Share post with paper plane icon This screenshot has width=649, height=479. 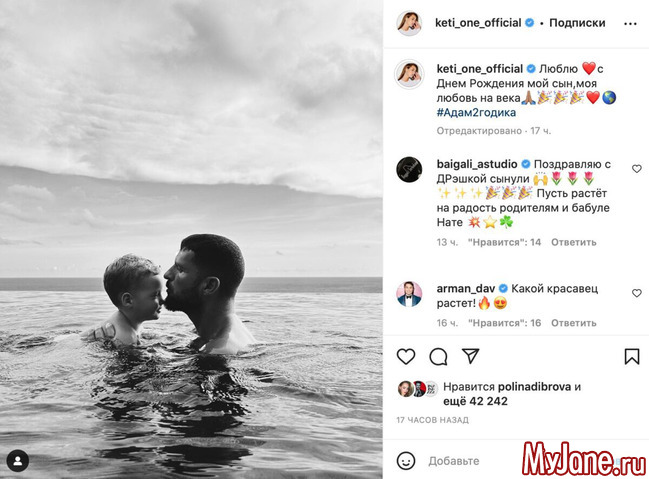(470, 356)
